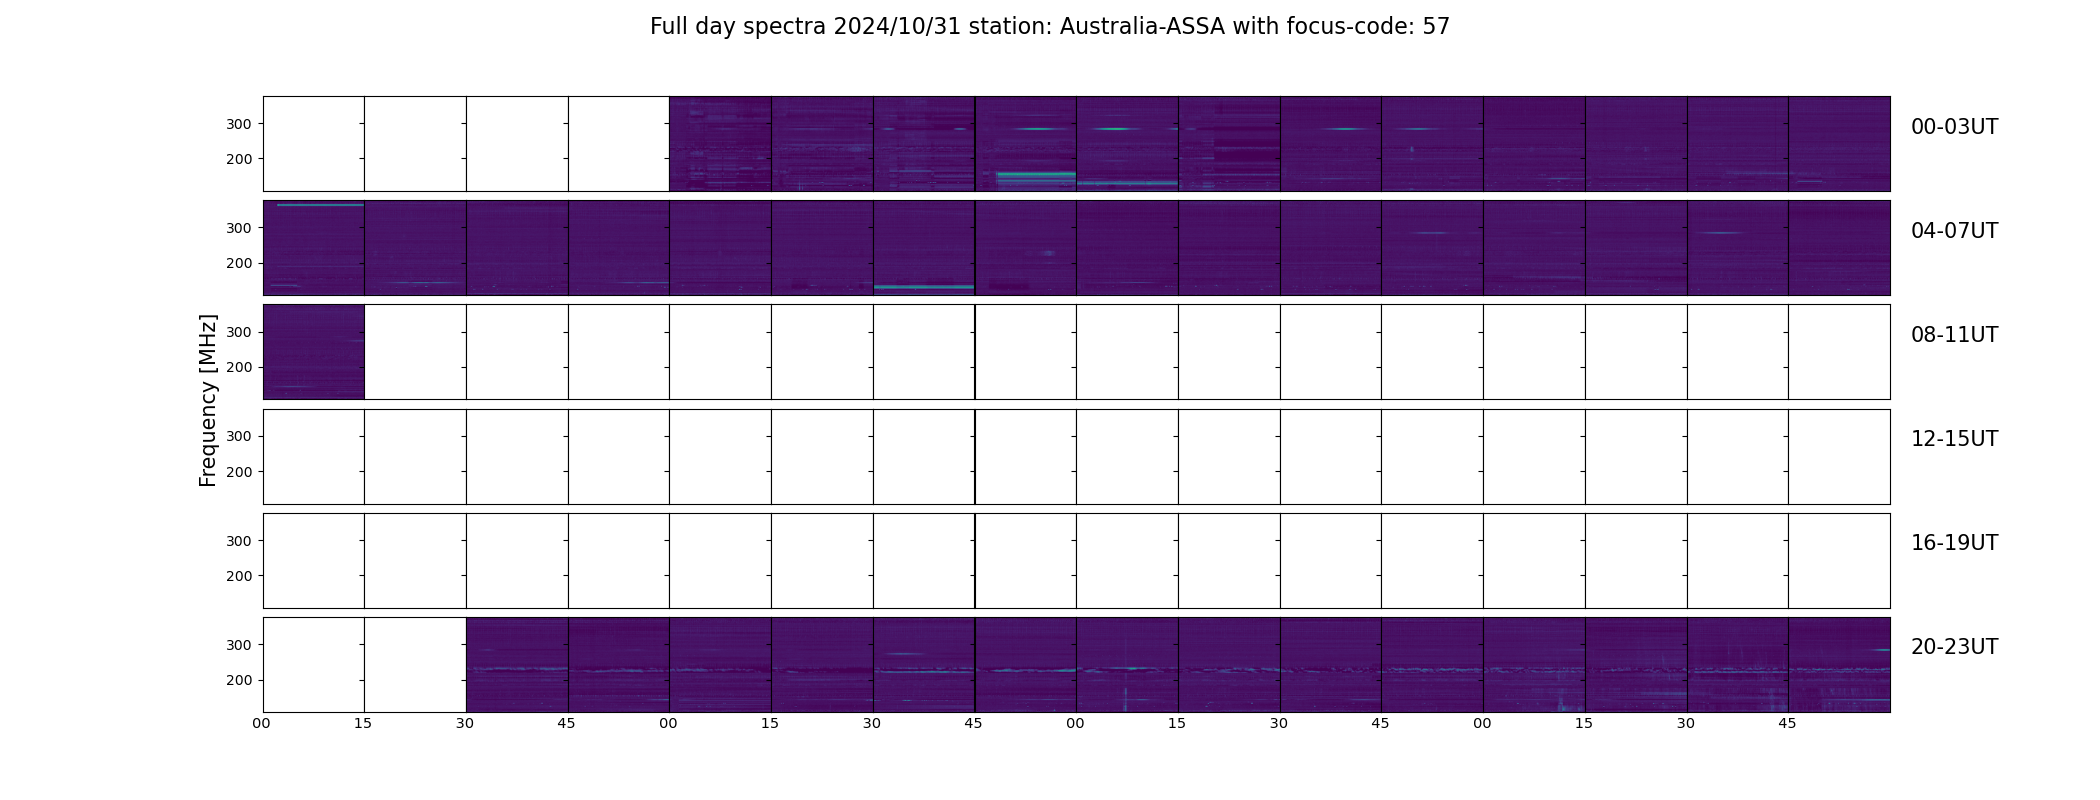Select the 200 tick label of 04-07UT row
This screenshot has width=2100, height=800.
[239, 263]
